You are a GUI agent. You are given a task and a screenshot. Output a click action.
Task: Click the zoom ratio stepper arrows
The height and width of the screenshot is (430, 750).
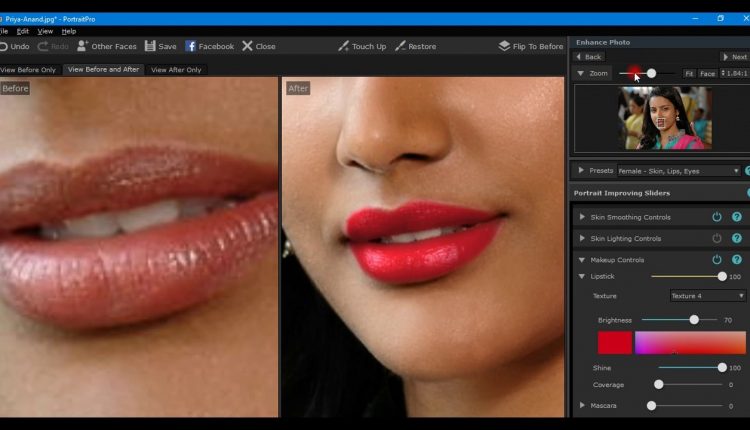pyautogui.click(x=723, y=73)
